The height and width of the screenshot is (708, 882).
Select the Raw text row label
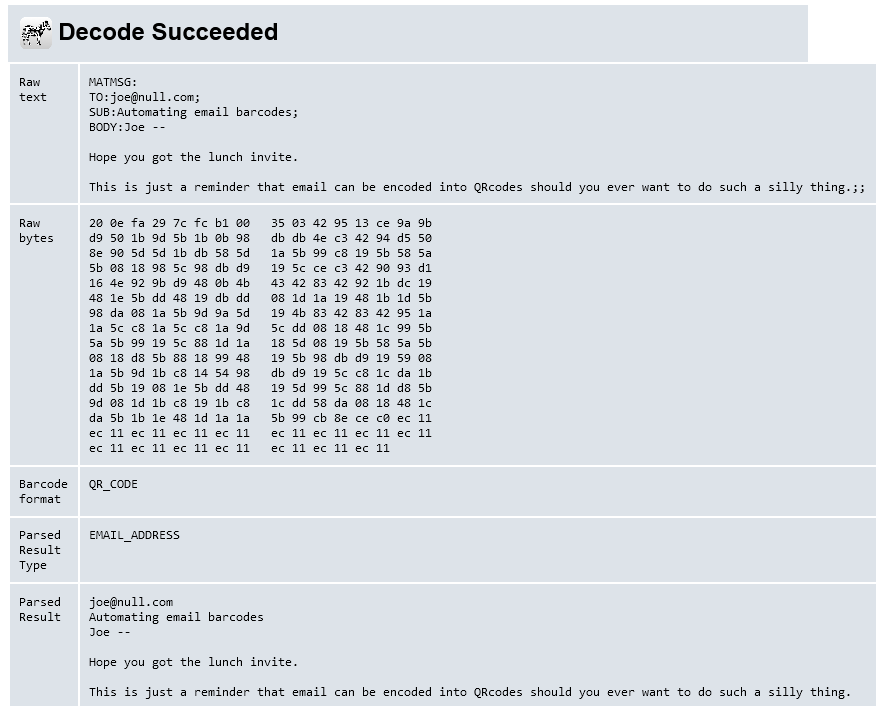coord(32,90)
